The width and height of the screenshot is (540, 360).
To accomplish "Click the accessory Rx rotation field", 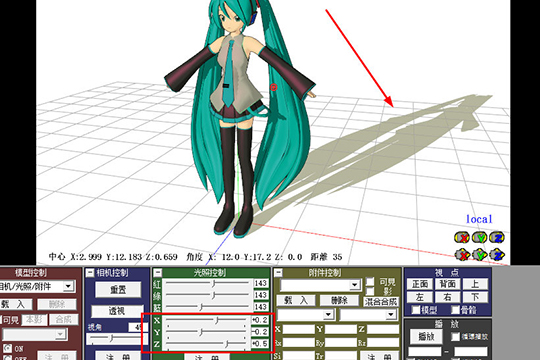I will point(298,343).
